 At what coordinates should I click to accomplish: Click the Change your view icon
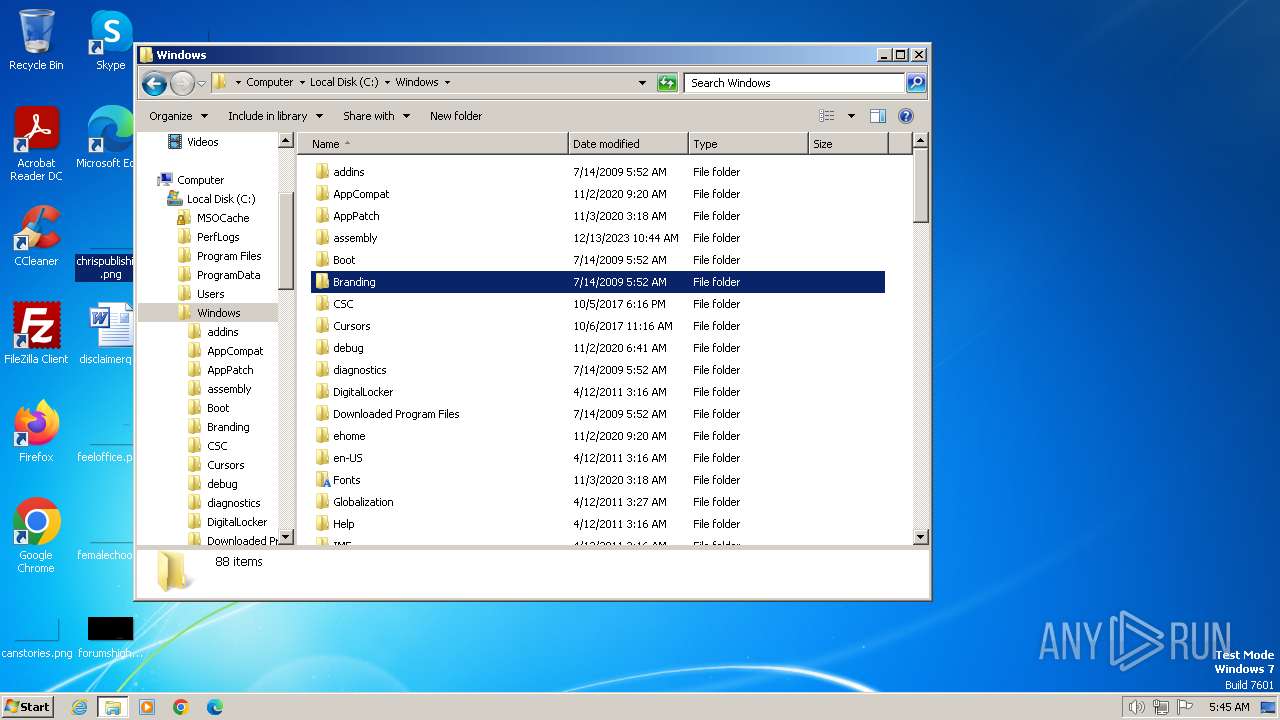point(827,116)
